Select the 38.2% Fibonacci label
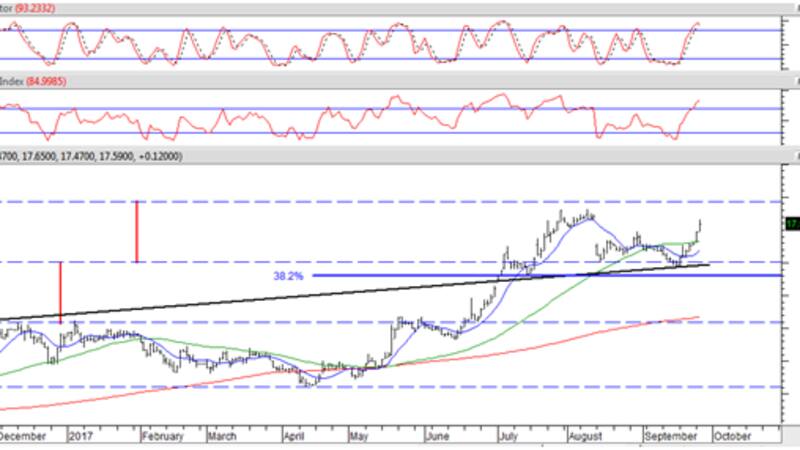Image resolution: width=800 pixels, height=450 pixels. pyautogui.click(x=289, y=275)
